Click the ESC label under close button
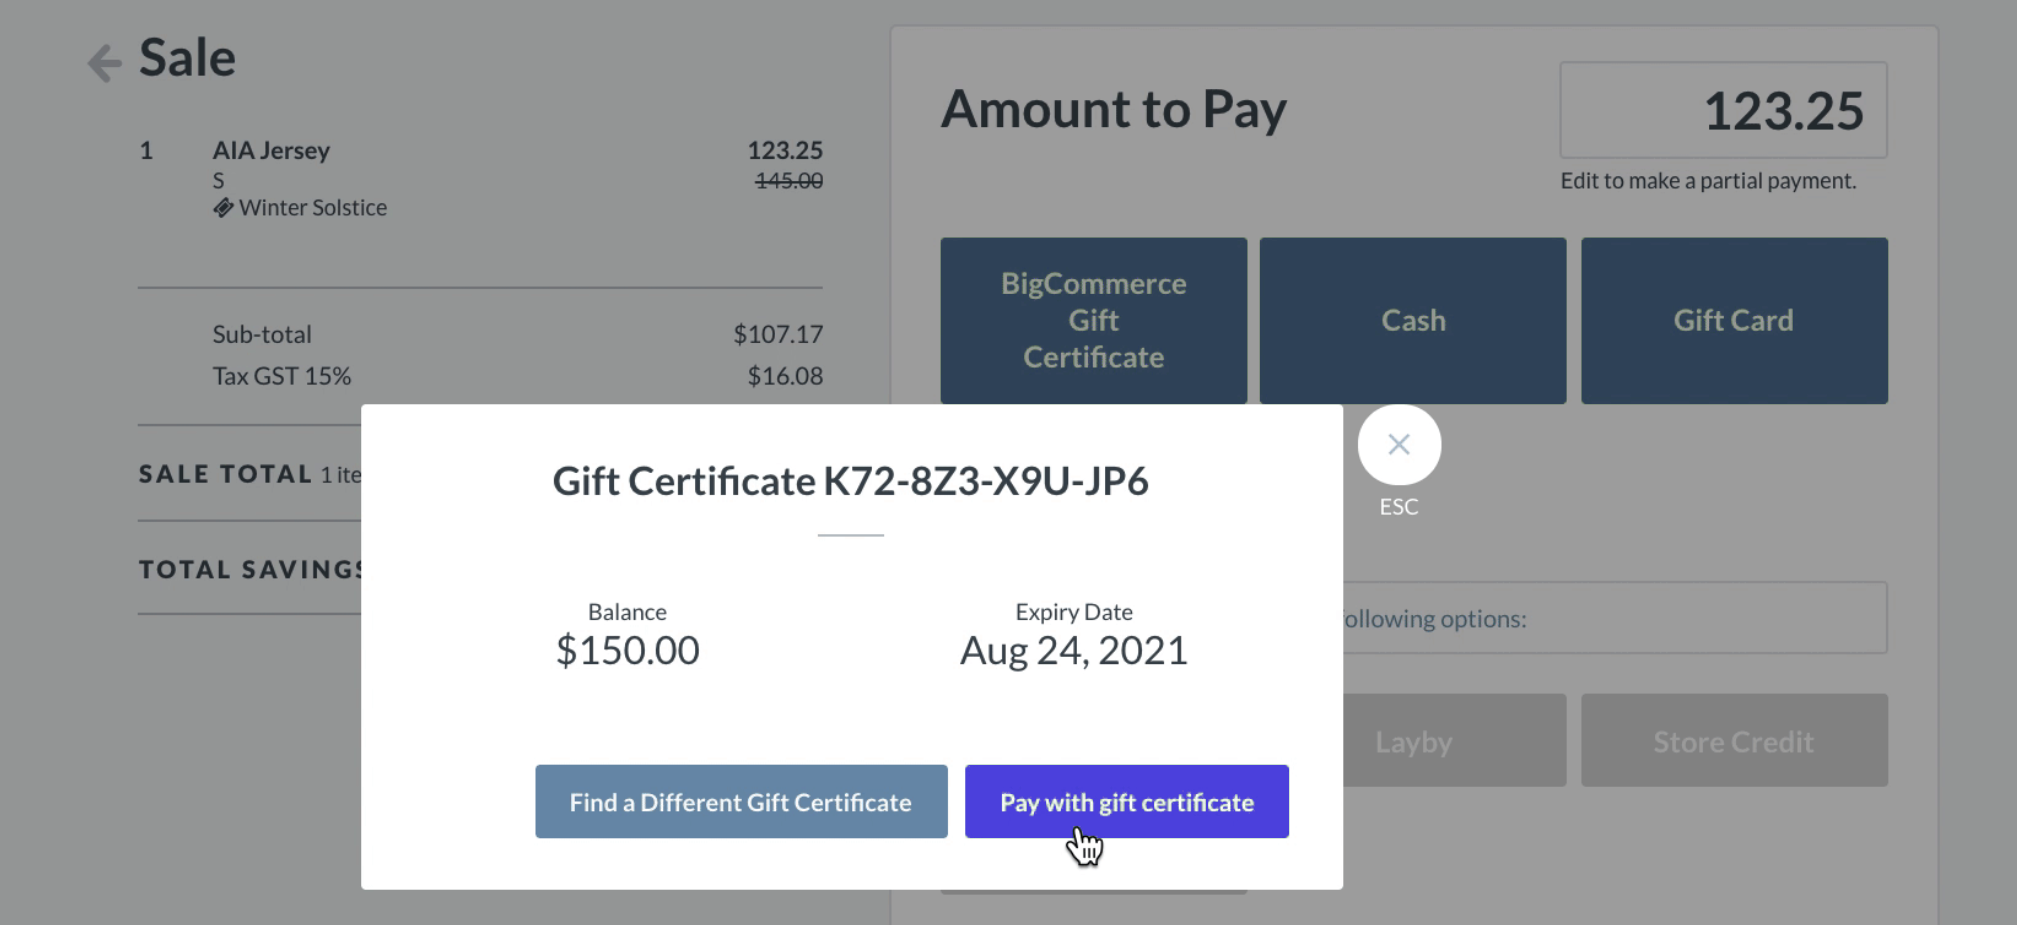 1398,507
